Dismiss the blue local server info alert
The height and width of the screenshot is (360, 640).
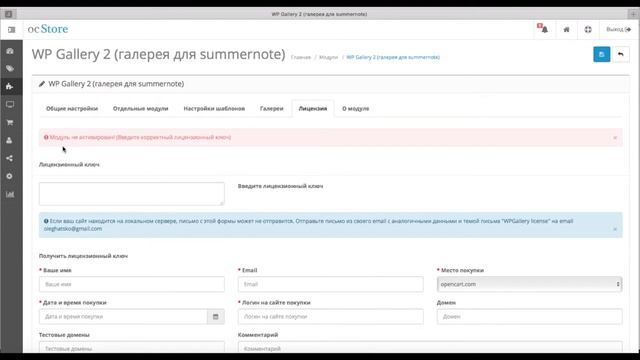[615, 229]
